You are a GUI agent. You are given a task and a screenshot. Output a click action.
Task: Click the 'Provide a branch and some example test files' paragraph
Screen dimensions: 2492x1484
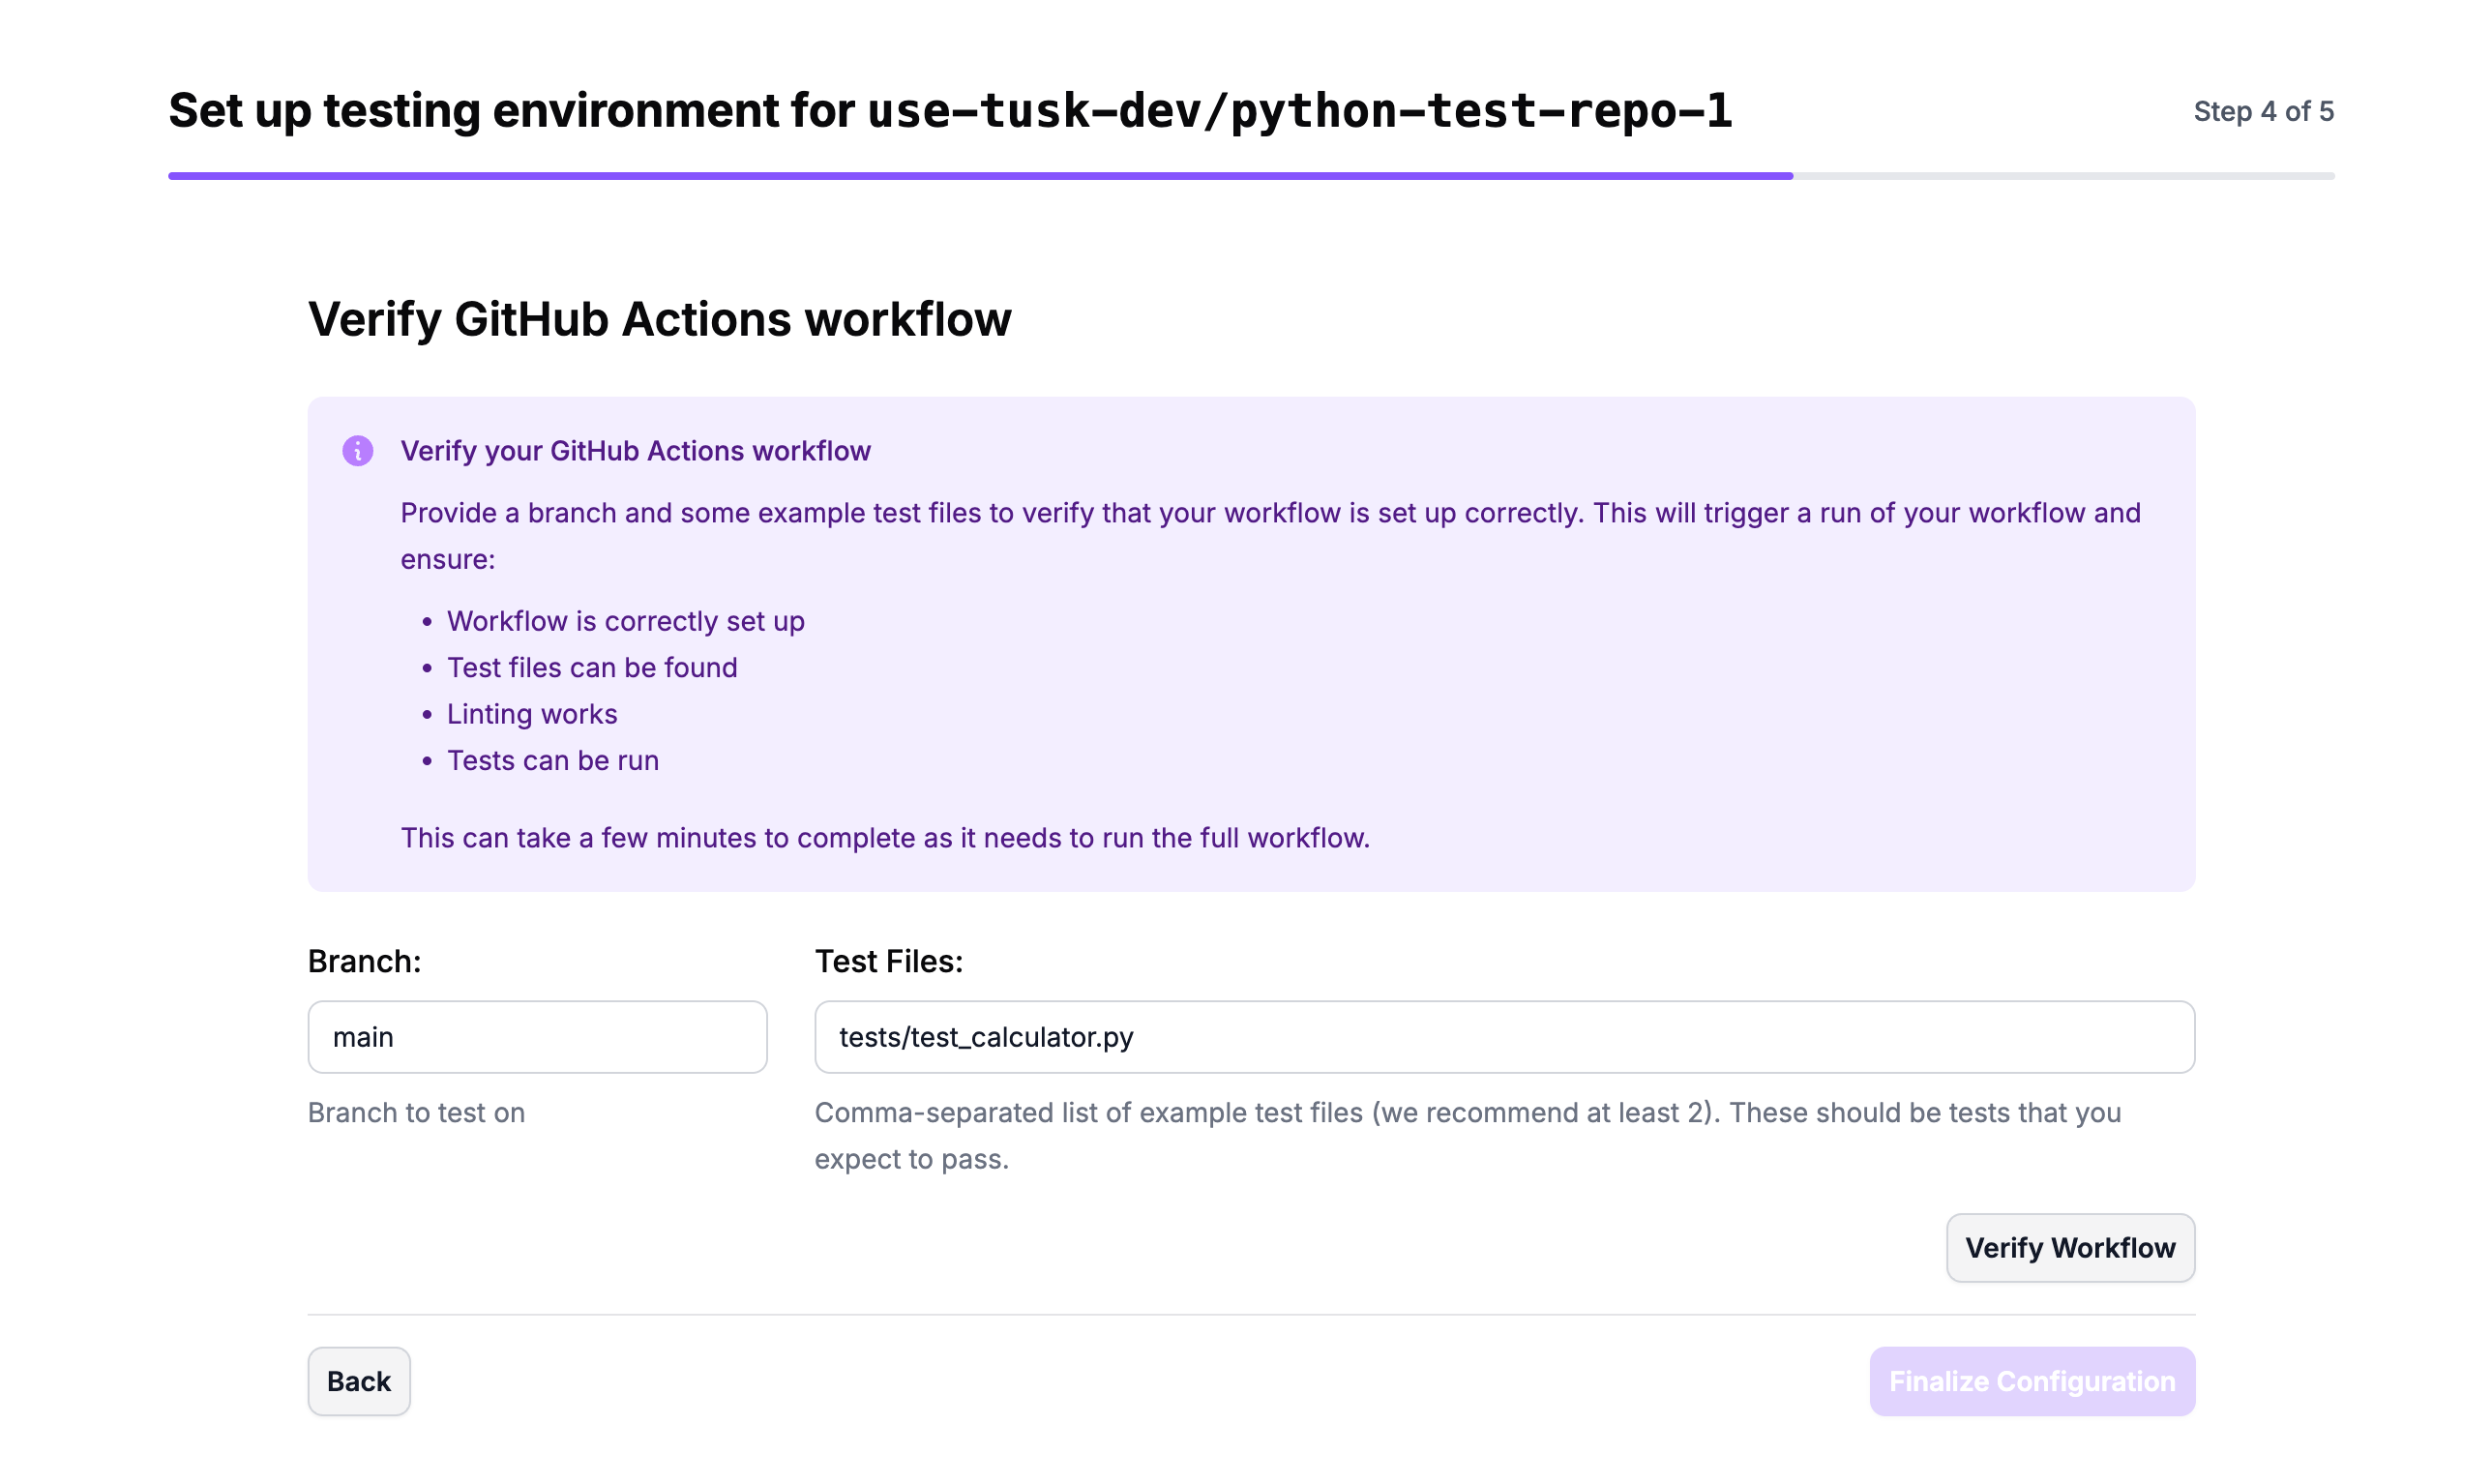(x=1270, y=536)
